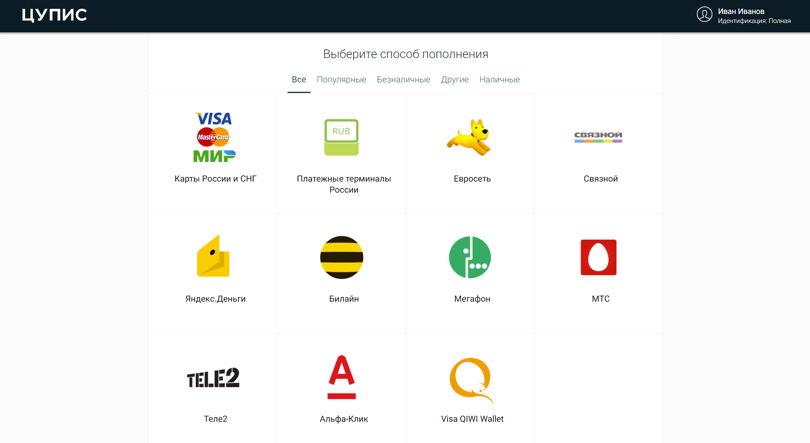Open the user profile avatar icon
810x443 pixels.
tap(704, 14)
